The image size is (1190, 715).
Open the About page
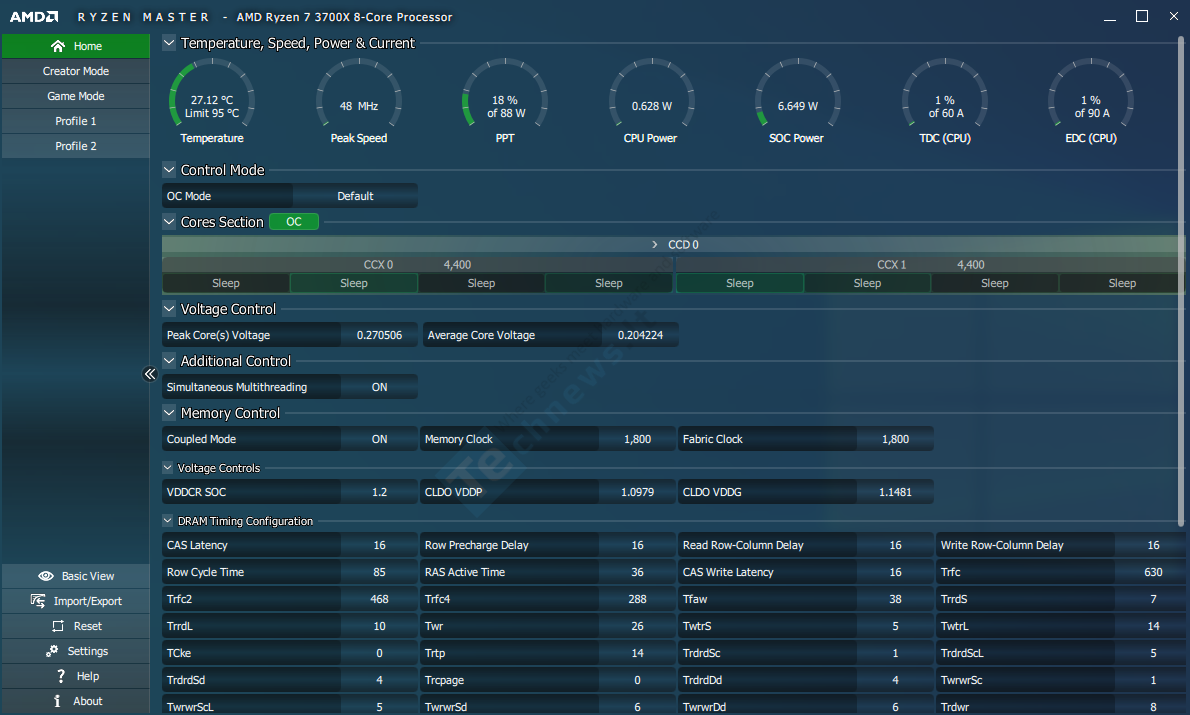(76, 701)
